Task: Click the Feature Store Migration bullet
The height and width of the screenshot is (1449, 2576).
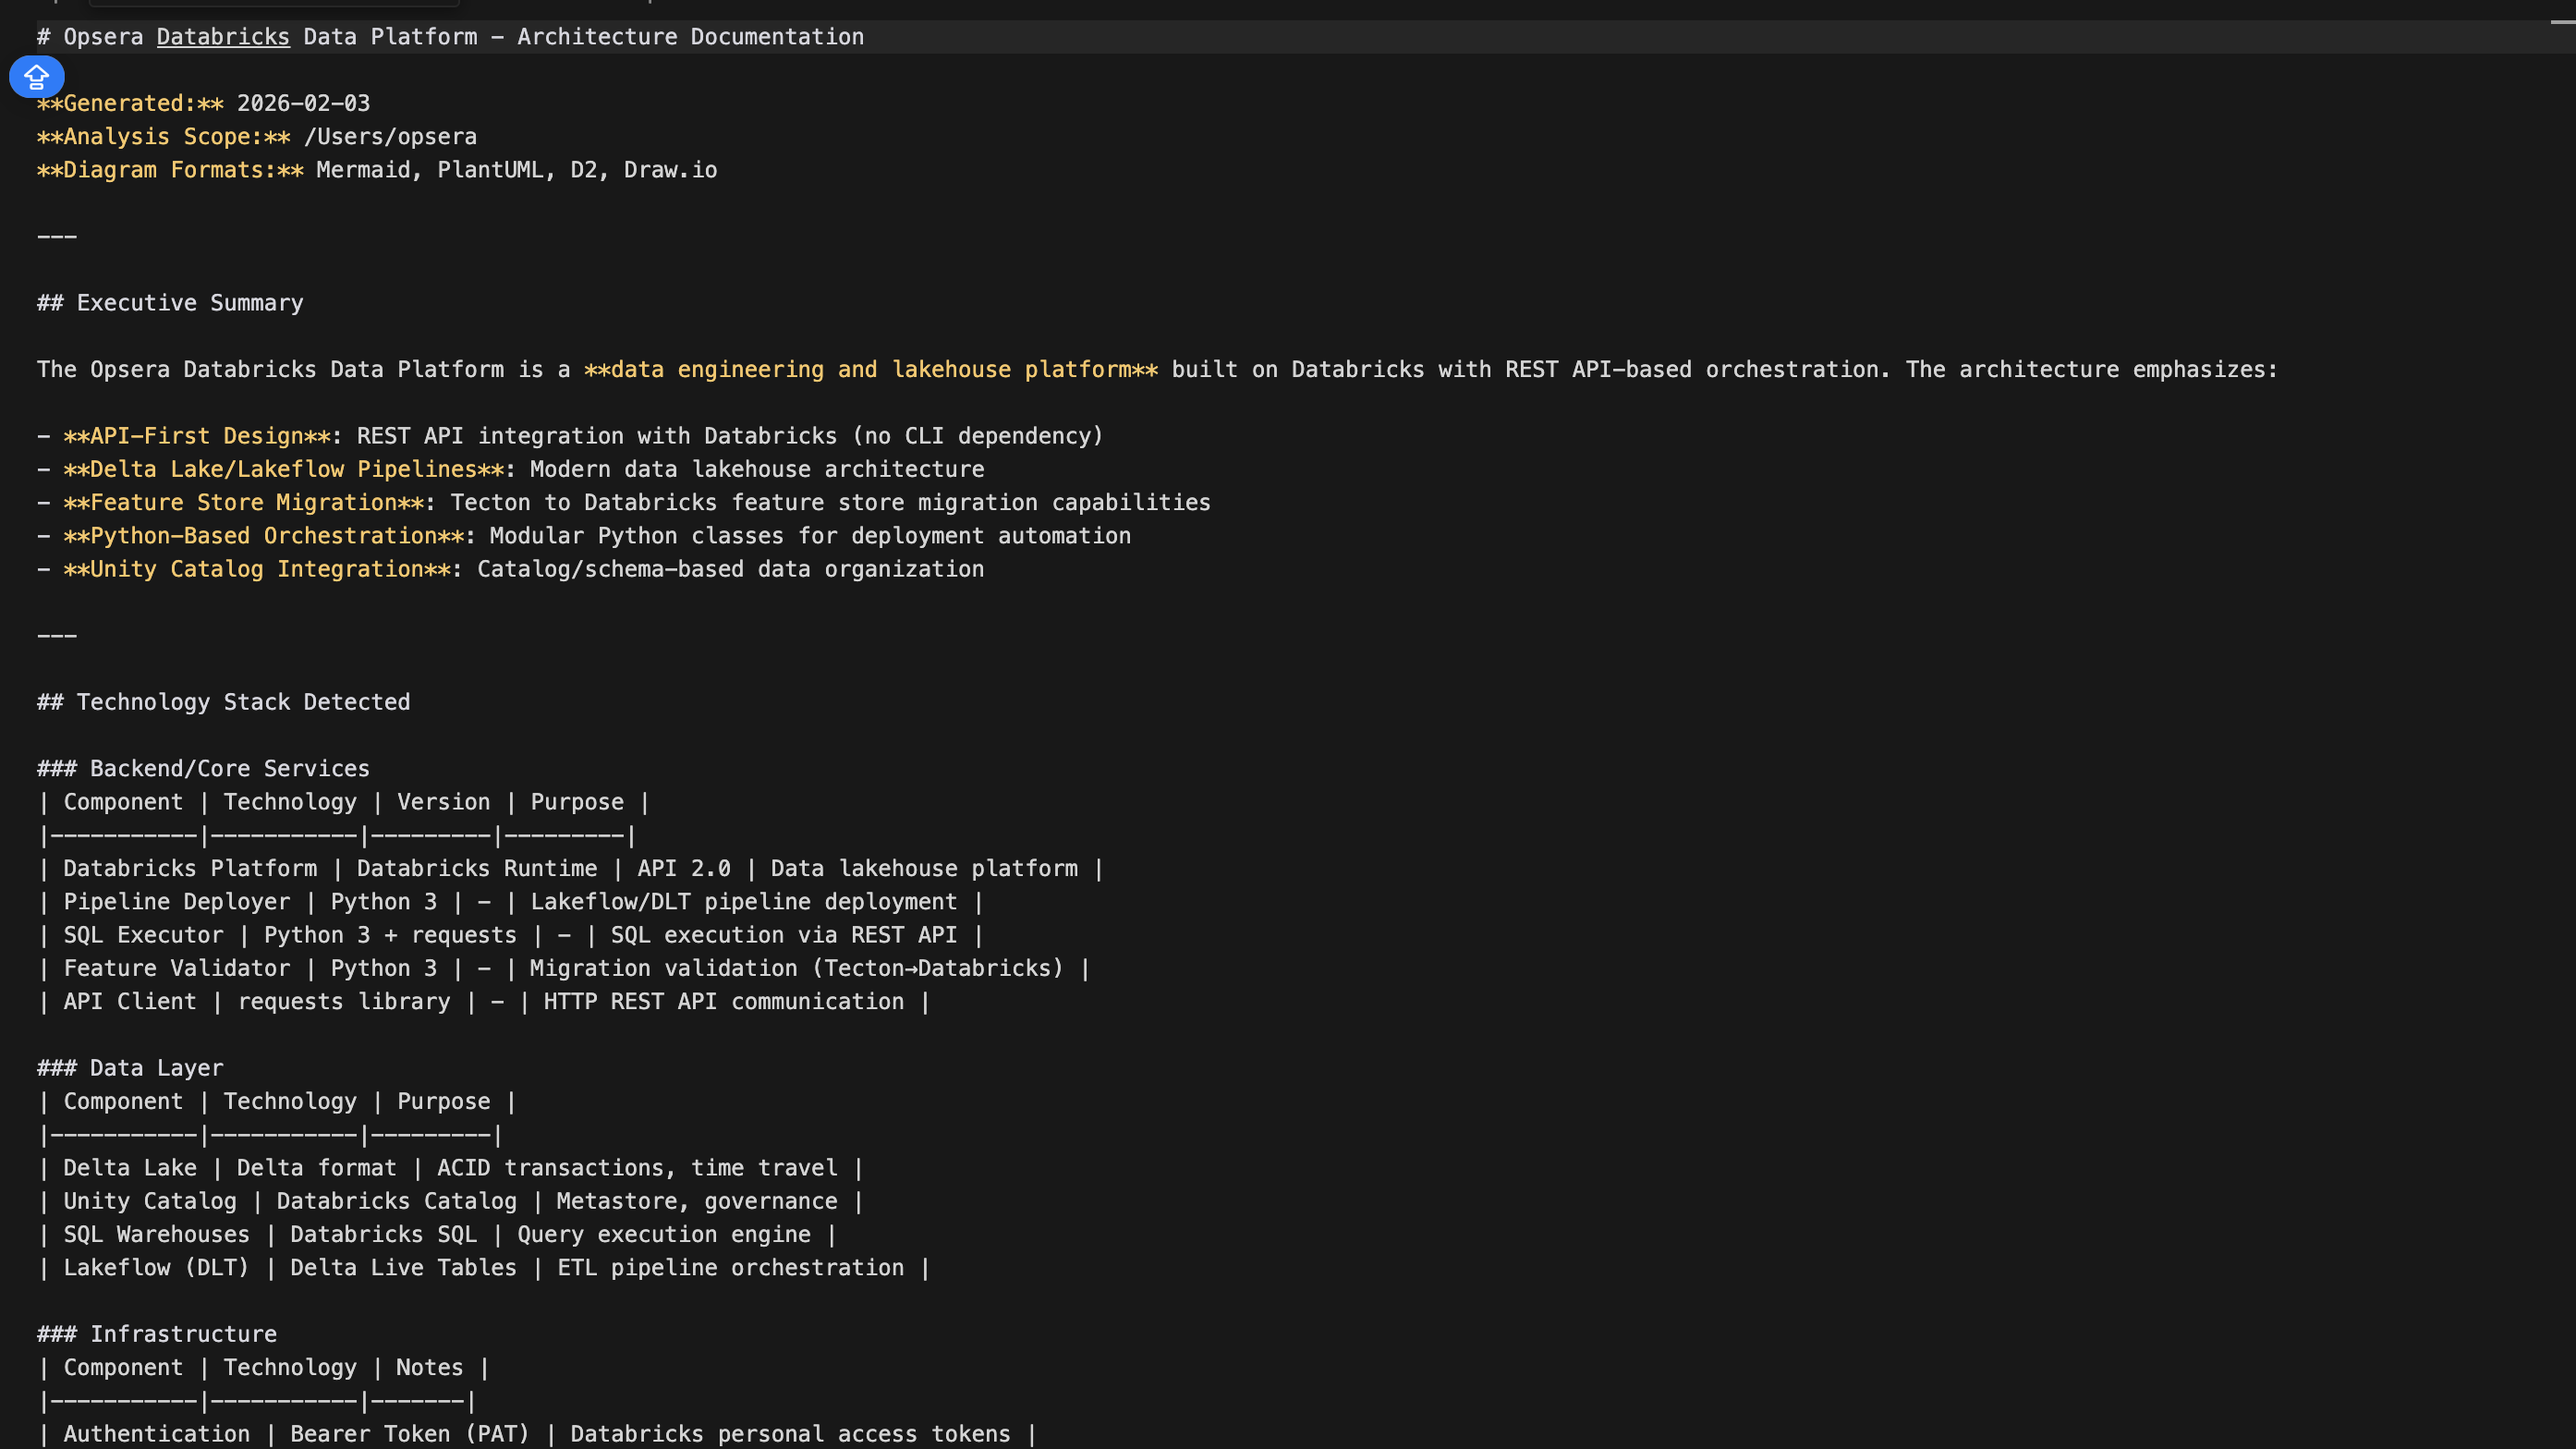Action: (244, 502)
